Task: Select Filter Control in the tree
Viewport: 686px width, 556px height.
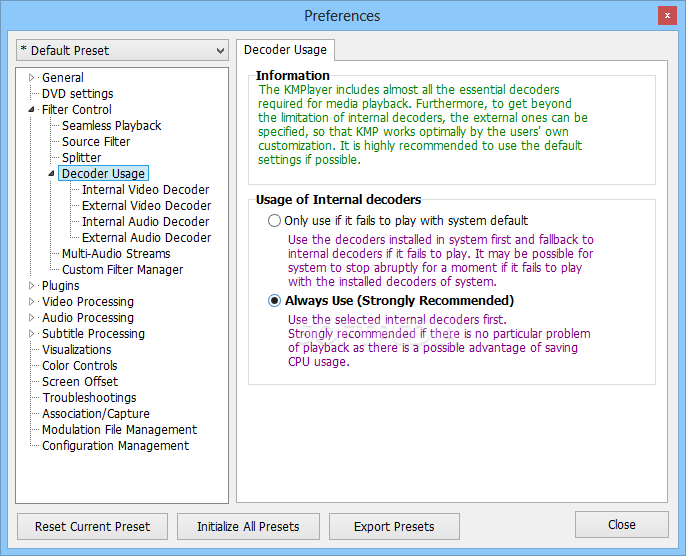Action: [x=77, y=109]
